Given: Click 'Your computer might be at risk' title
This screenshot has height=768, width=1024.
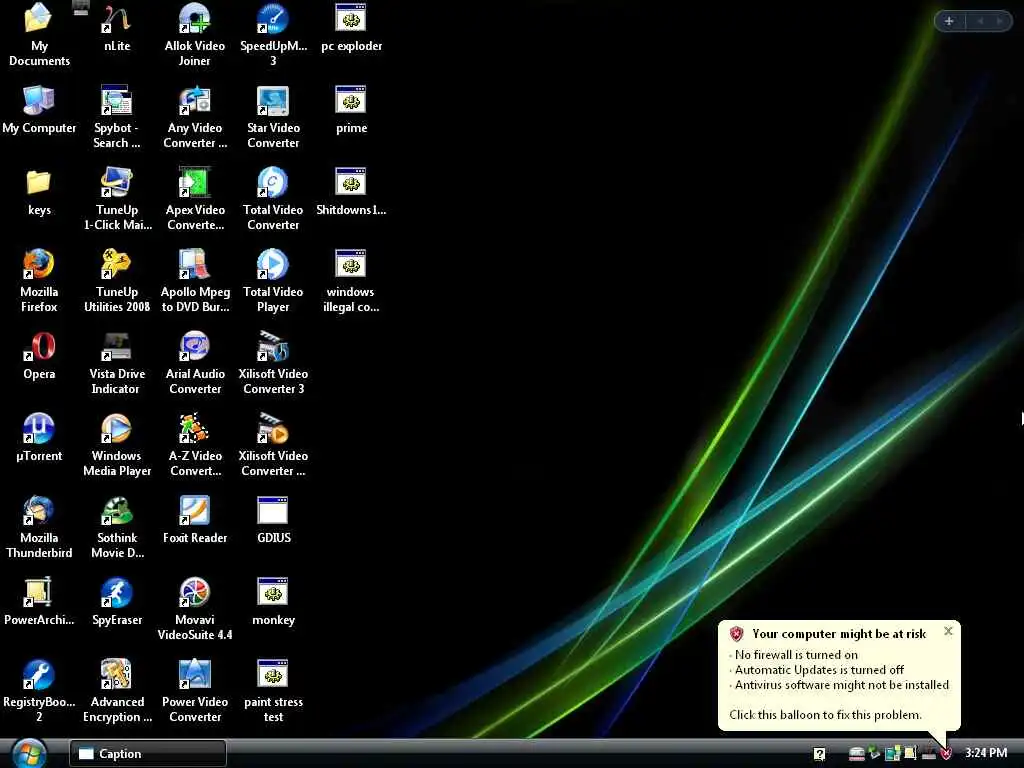Looking at the screenshot, I should (839, 633).
